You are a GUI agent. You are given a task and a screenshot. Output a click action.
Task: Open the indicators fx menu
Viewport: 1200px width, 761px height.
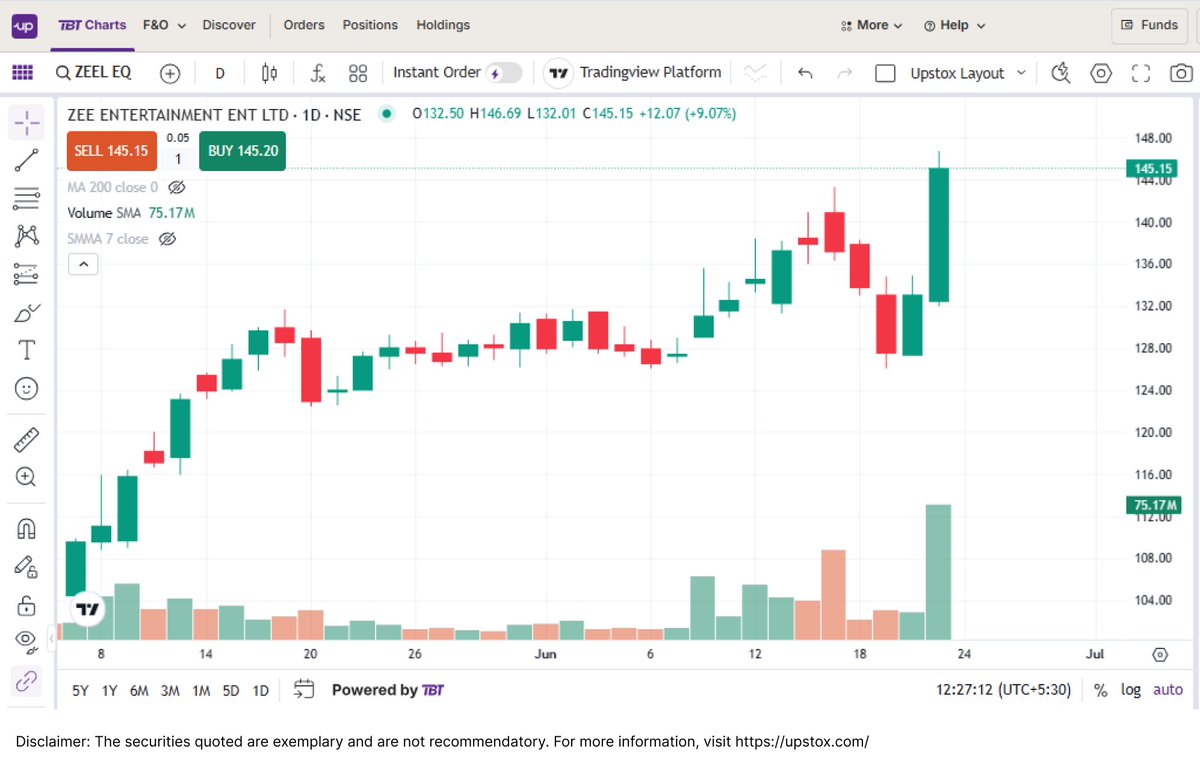click(318, 73)
